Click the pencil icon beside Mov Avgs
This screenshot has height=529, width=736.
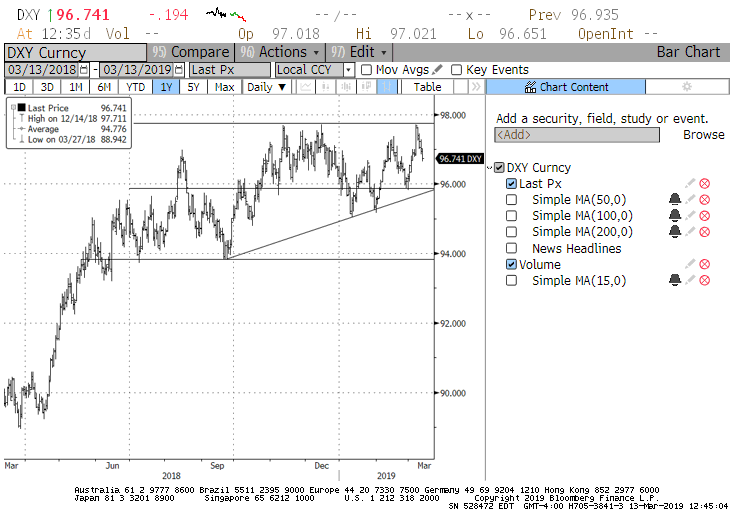(438, 70)
